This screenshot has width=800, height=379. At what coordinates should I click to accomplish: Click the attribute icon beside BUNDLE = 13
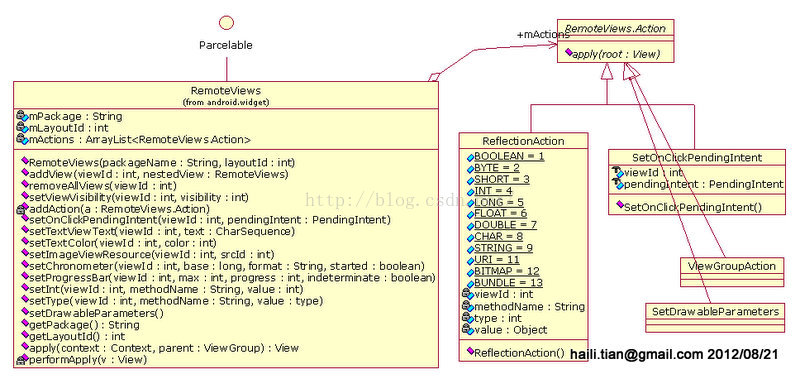click(470, 283)
